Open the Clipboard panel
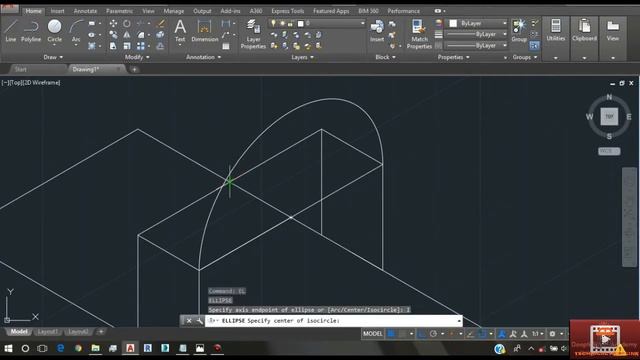 584,30
